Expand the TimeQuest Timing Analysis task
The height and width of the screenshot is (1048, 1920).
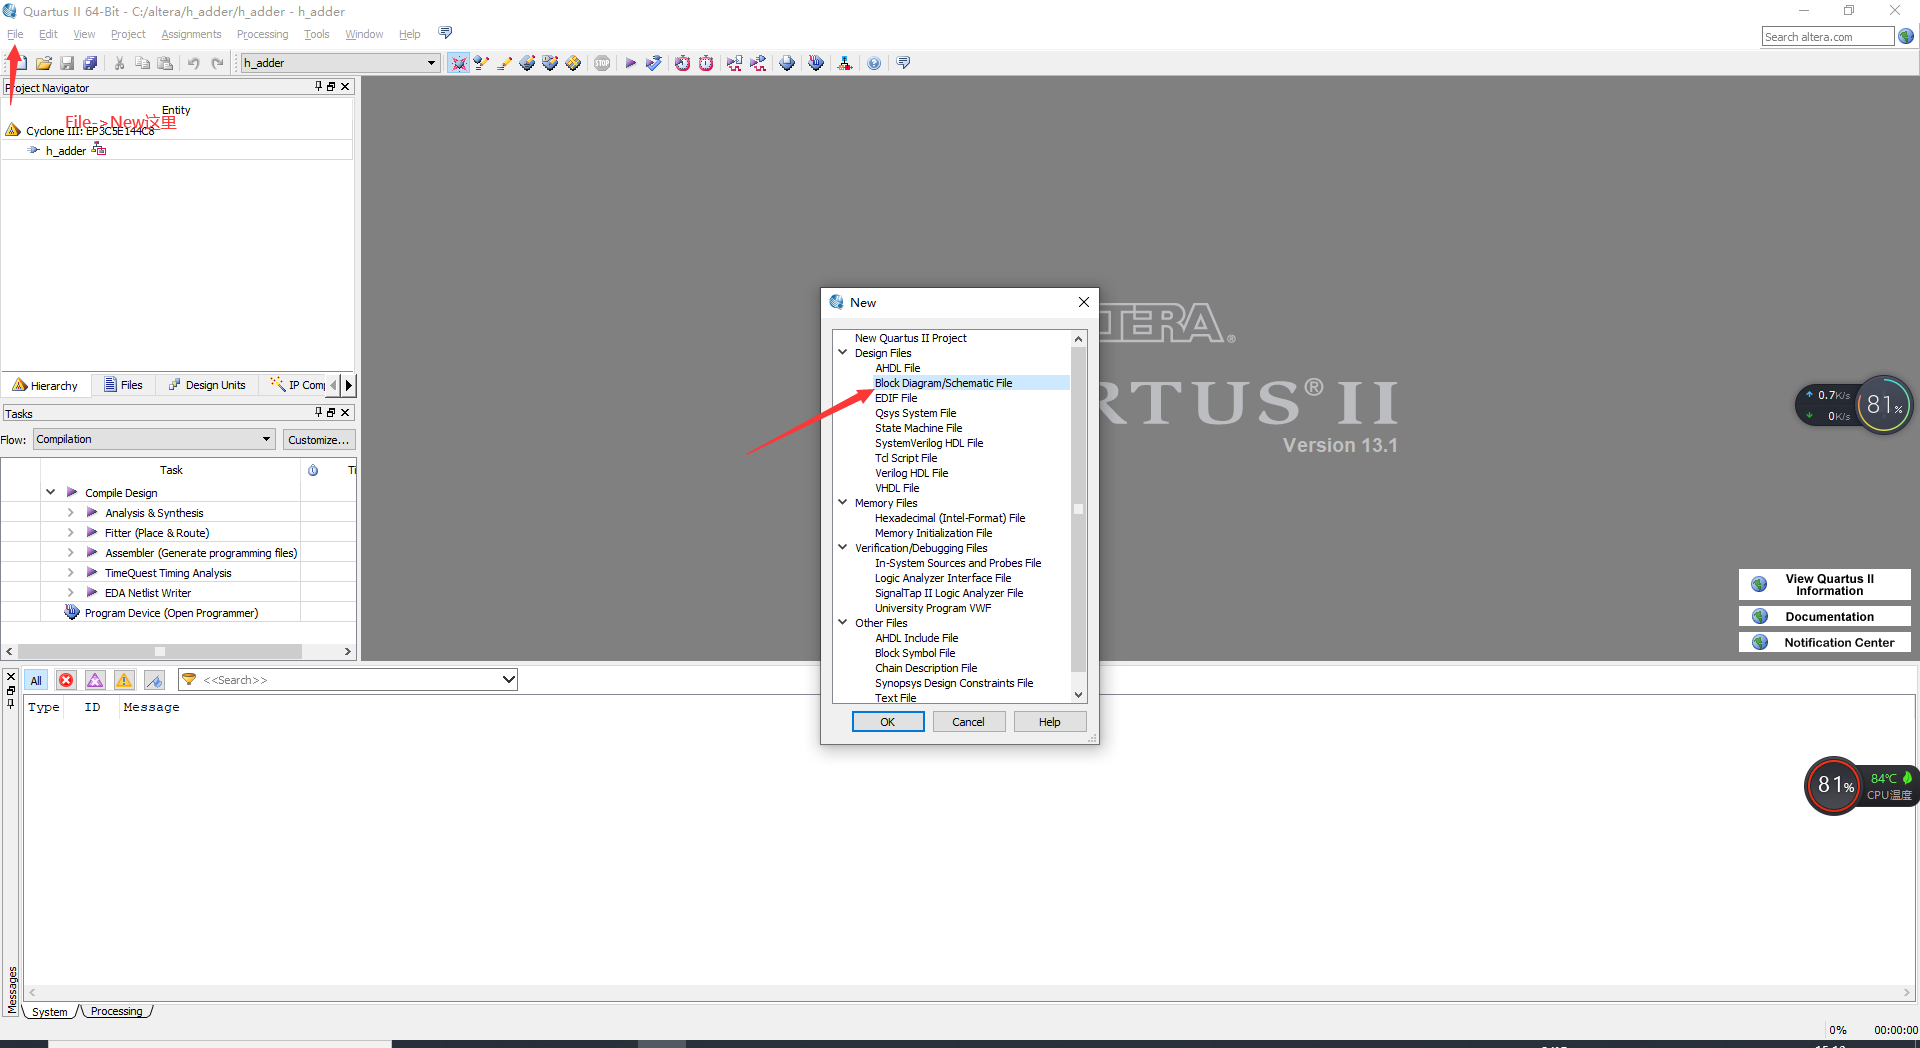pos(70,573)
